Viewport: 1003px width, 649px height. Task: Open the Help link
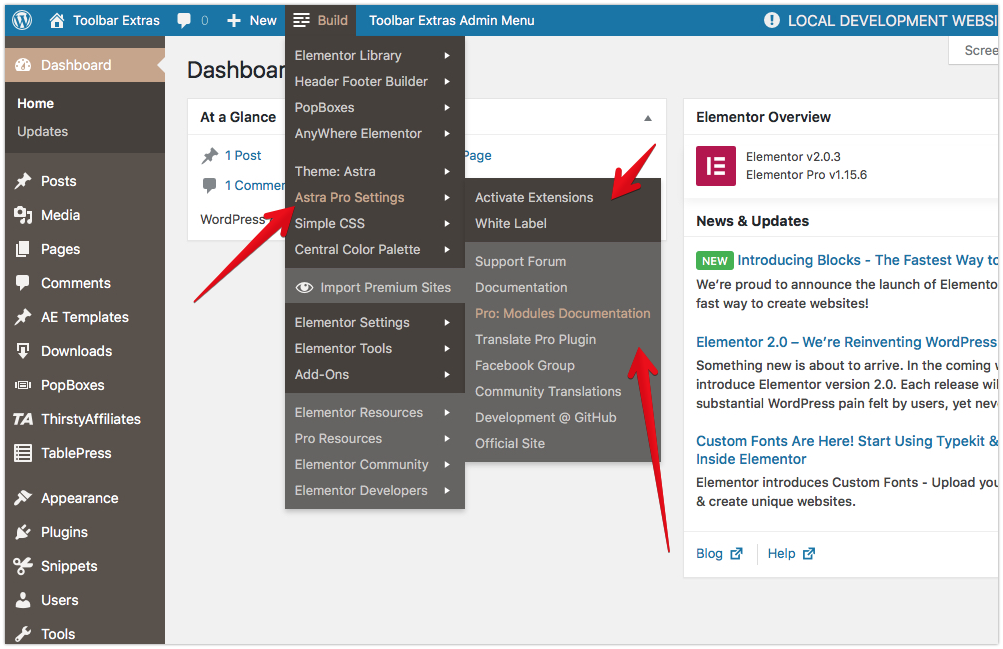pyautogui.click(x=781, y=554)
